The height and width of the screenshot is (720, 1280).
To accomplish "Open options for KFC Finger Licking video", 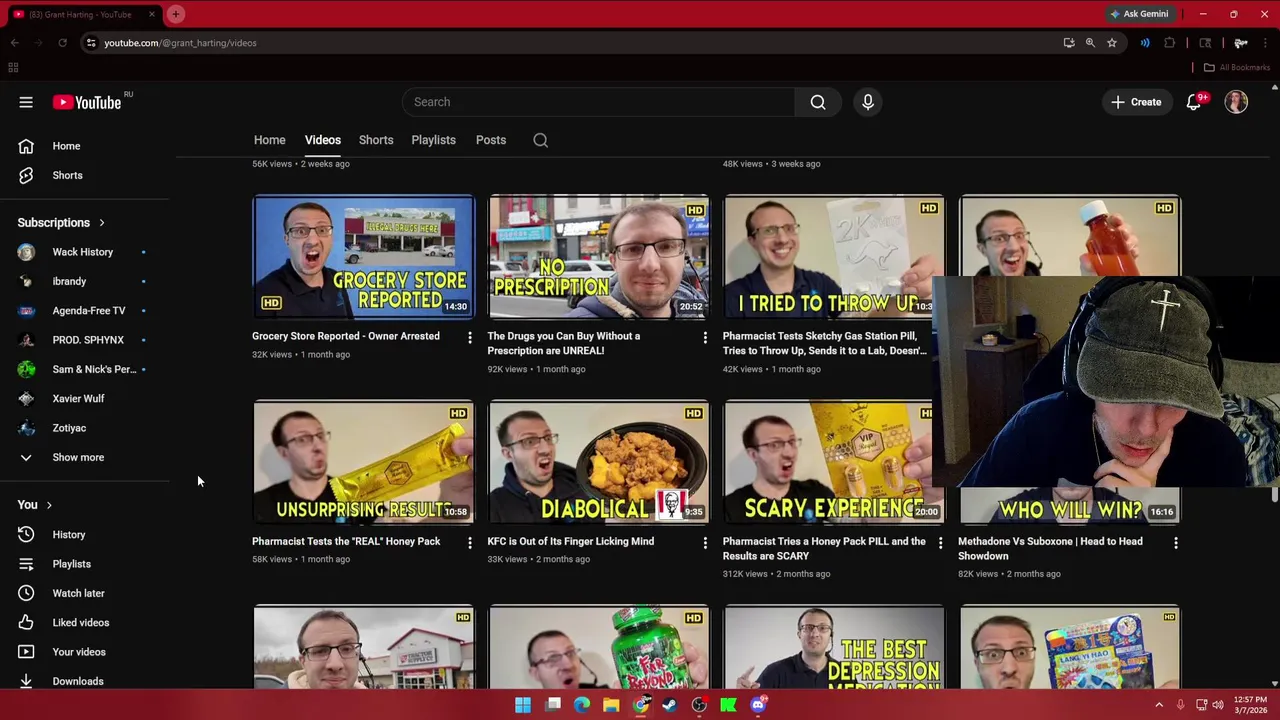I will [x=705, y=543].
